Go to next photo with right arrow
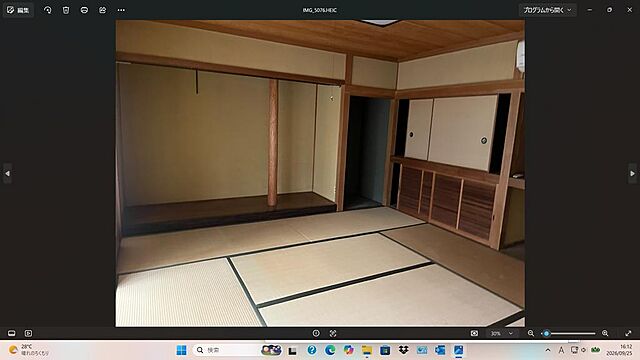Image resolution: width=640 pixels, height=360 pixels. pos(632,173)
